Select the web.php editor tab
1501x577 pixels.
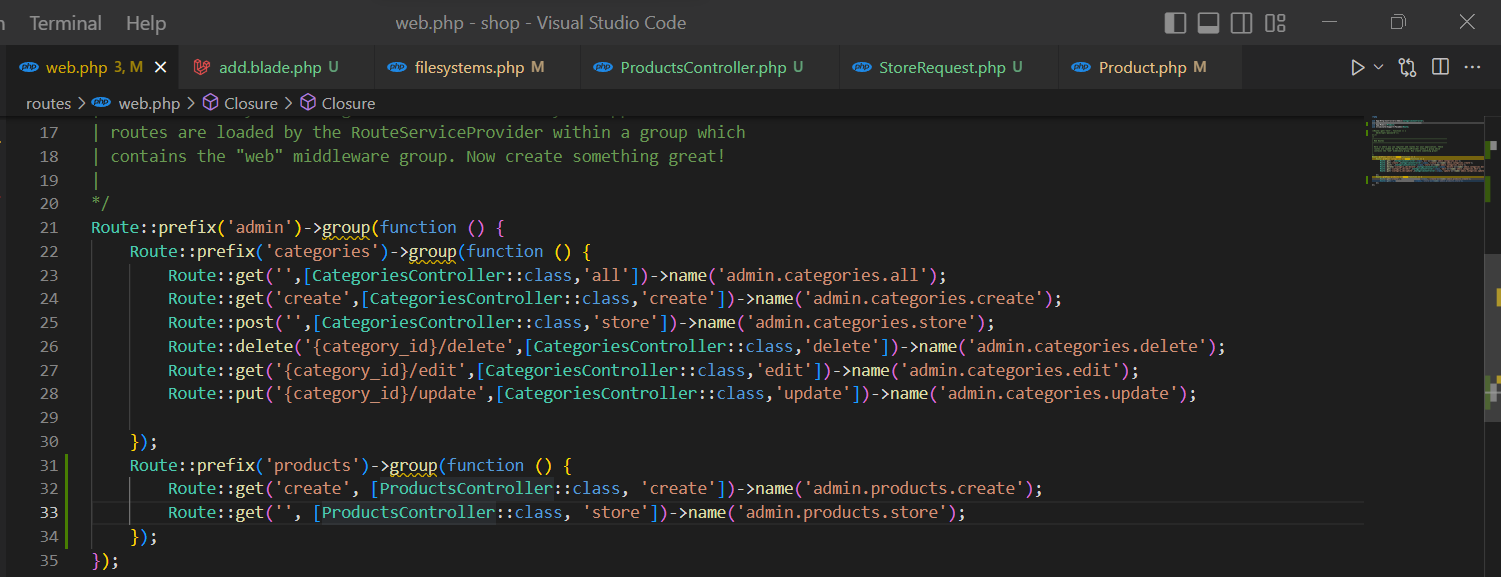[x=90, y=67]
